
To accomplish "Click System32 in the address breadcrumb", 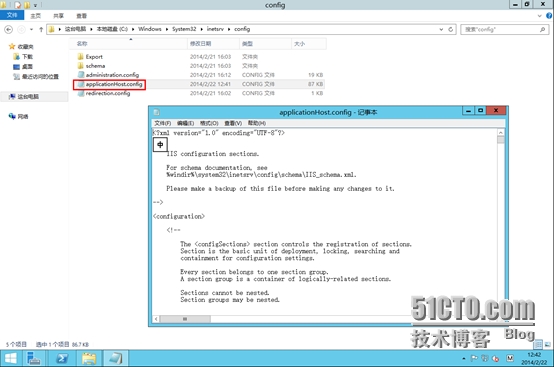I will (x=184, y=29).
